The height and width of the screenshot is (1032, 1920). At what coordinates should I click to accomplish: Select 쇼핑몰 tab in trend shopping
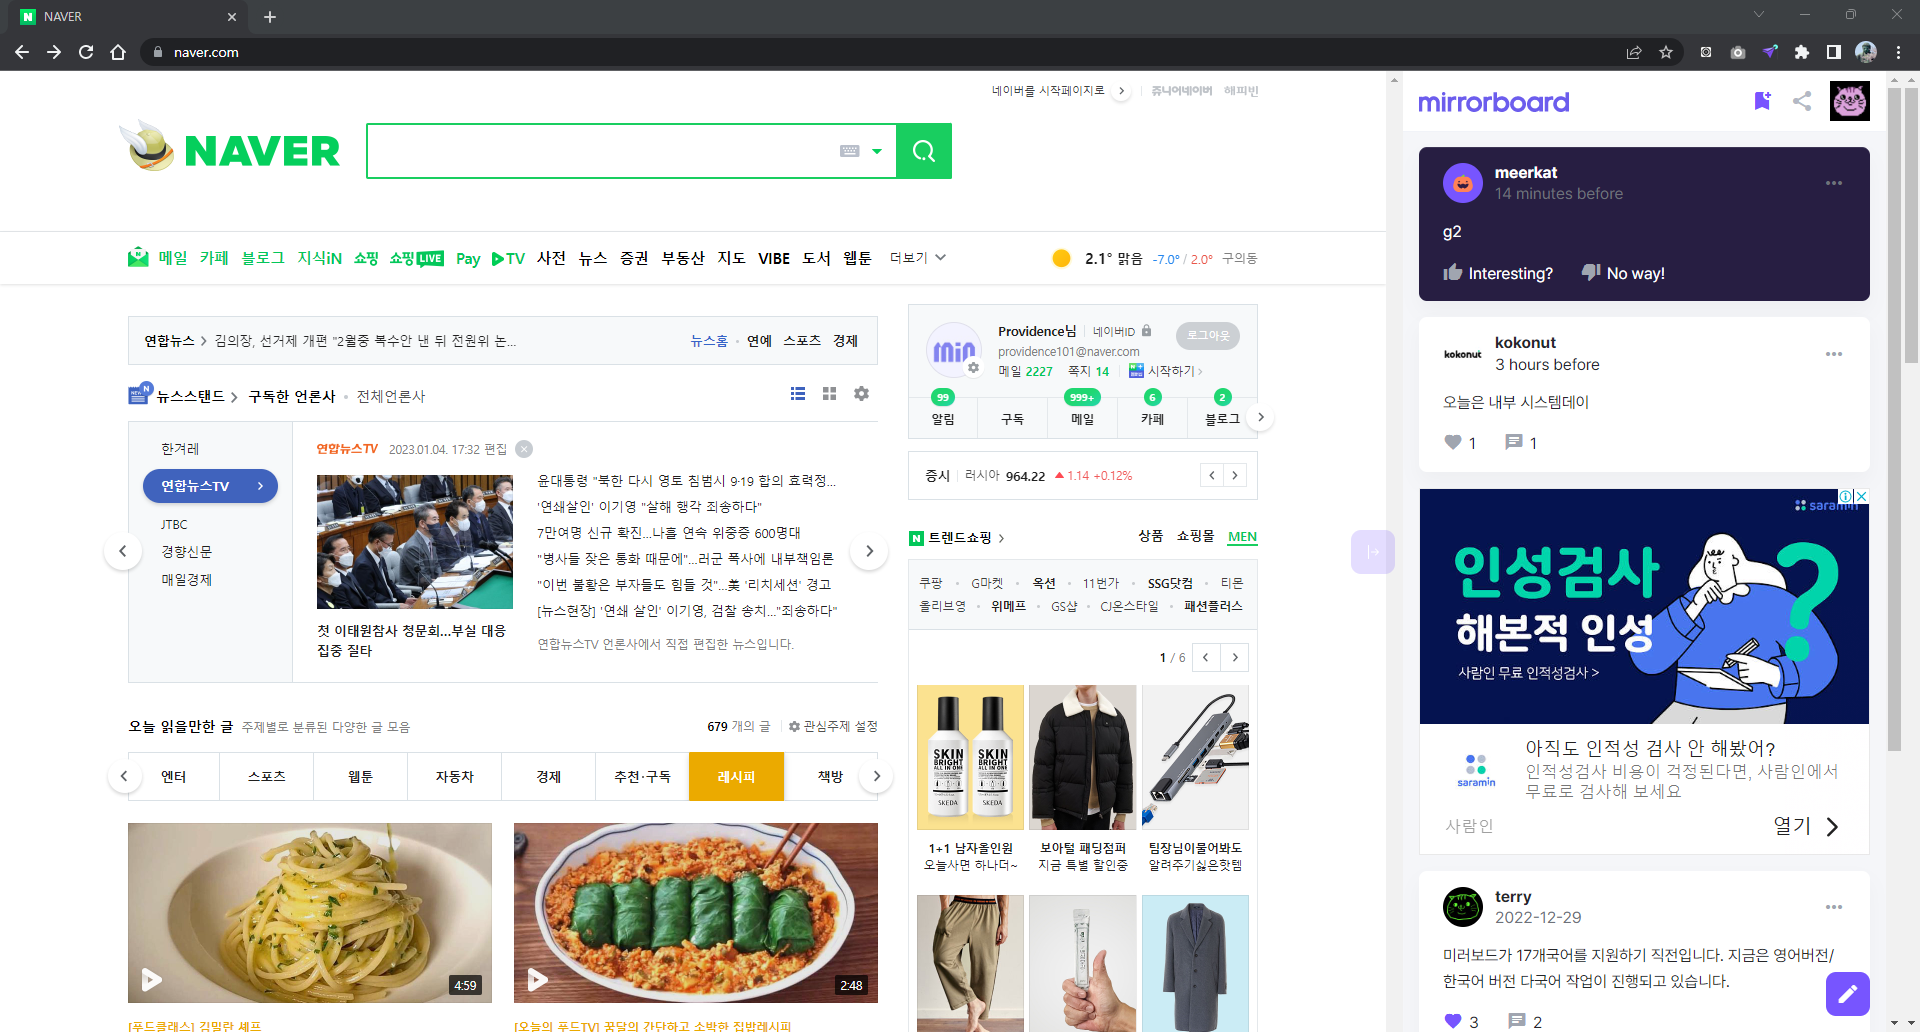tap(1195, 536)
